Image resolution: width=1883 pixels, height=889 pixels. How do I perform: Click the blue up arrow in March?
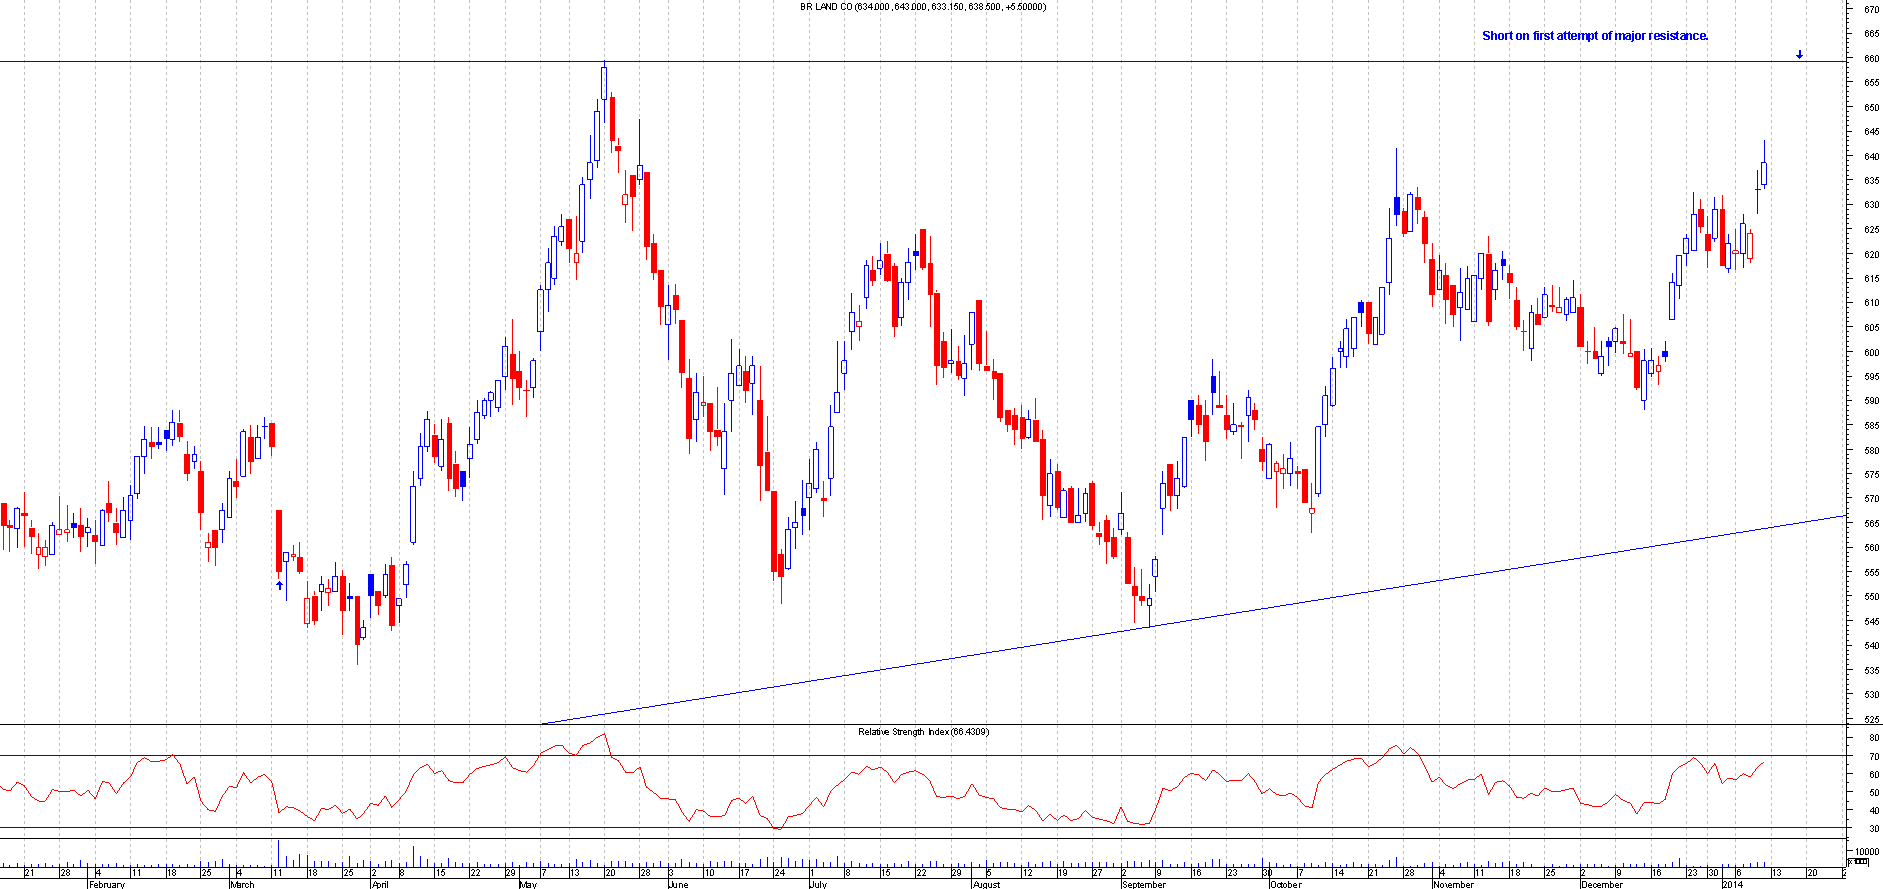coord(279,585)
